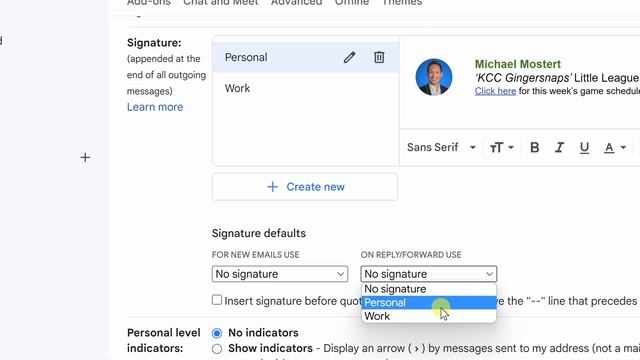The image size is (640, 360).
Task: Click the plus icon in left sidebar
Action: (x=85, y=158)
